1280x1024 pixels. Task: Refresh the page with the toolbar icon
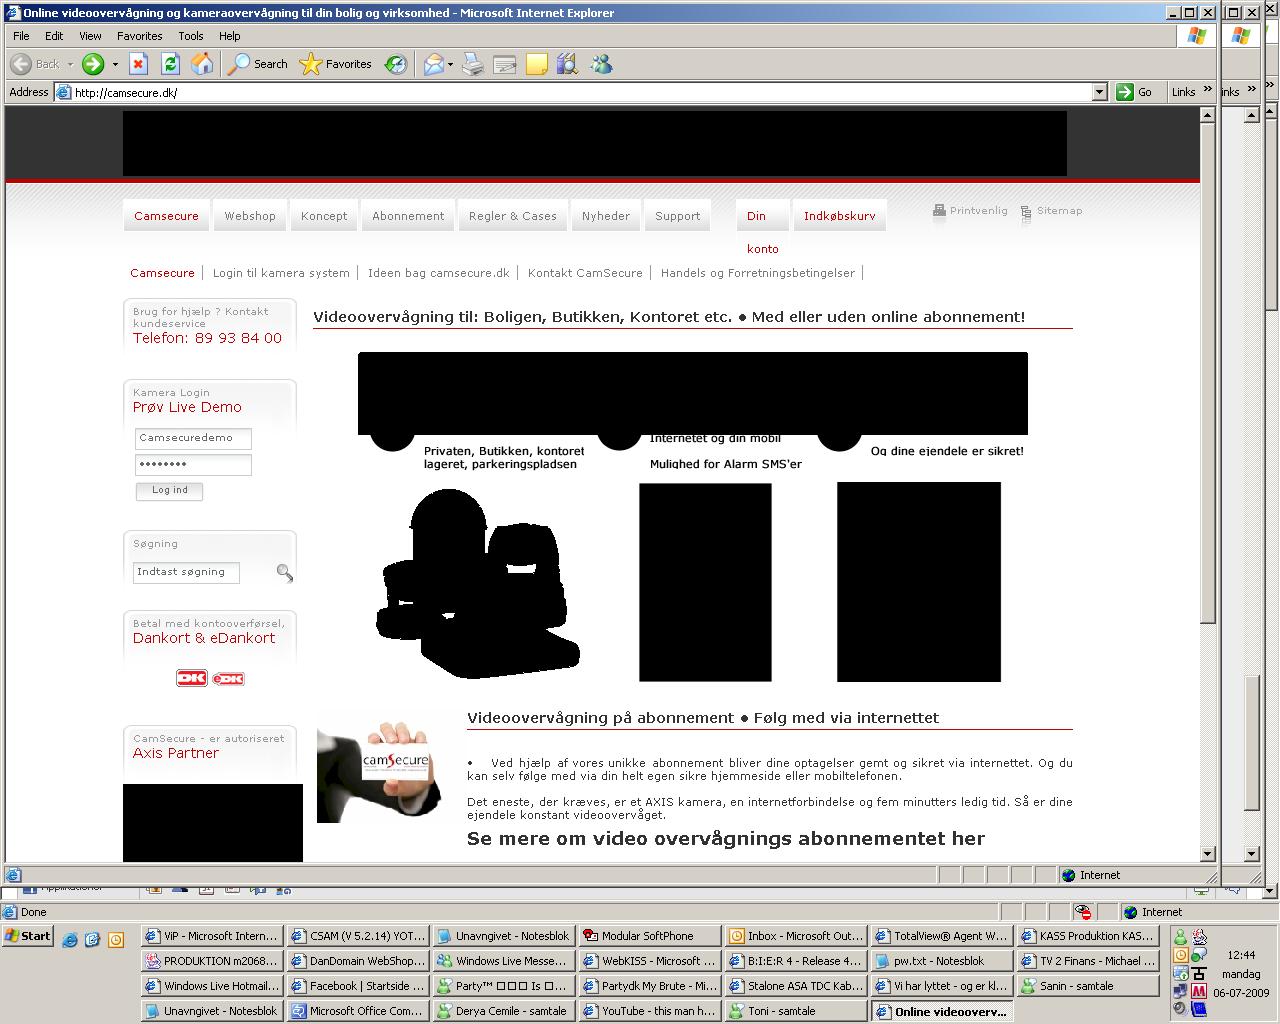coord(170,64)
